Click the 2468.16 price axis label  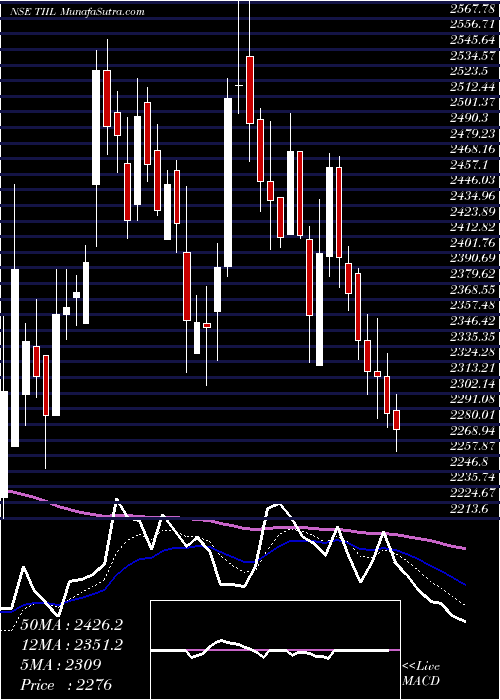click(474, 149)
